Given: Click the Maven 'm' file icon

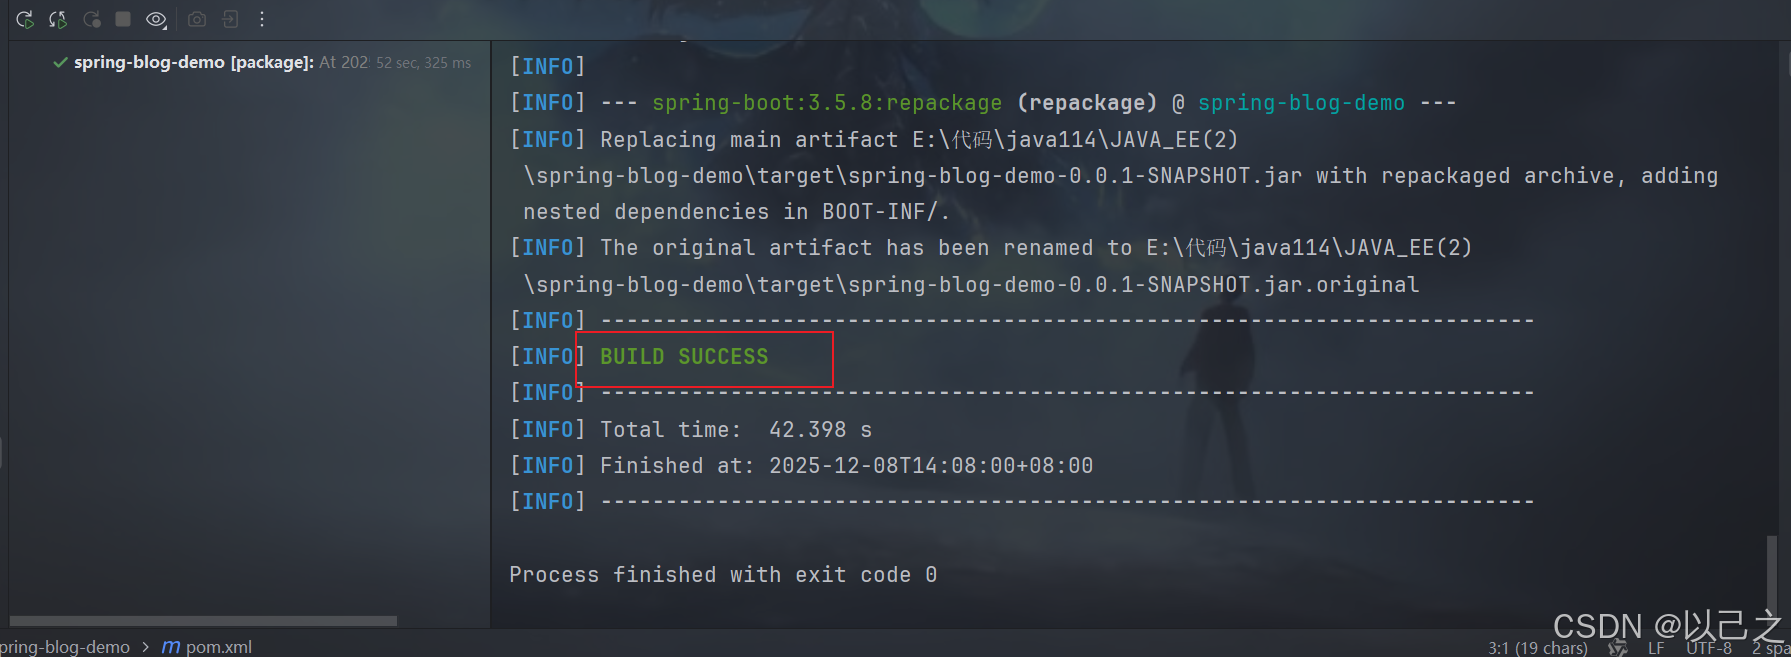Looking at the screenshot, I should 171,647.
